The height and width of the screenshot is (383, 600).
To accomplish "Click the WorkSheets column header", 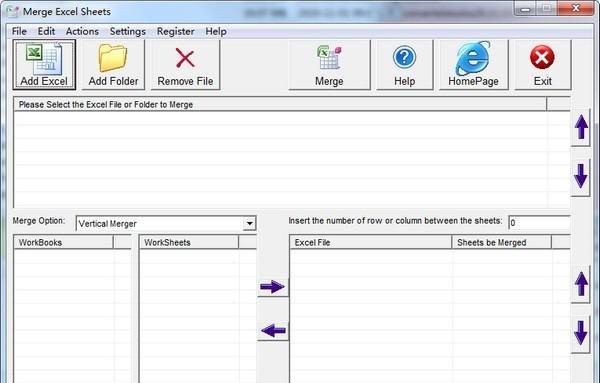I will (189, 242).
